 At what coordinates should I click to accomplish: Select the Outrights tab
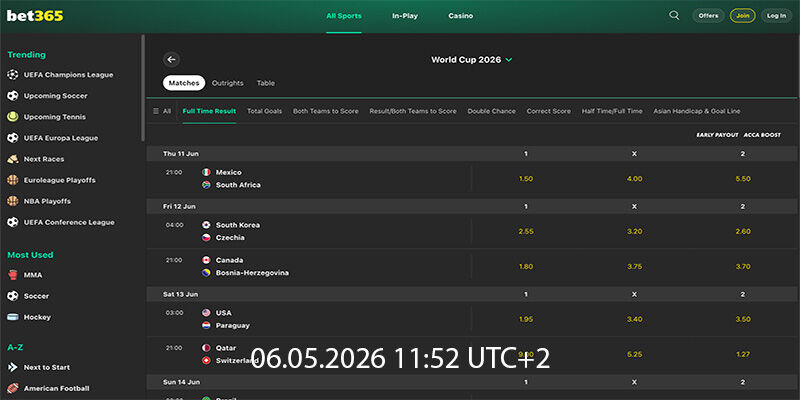(x=228, y=83)
